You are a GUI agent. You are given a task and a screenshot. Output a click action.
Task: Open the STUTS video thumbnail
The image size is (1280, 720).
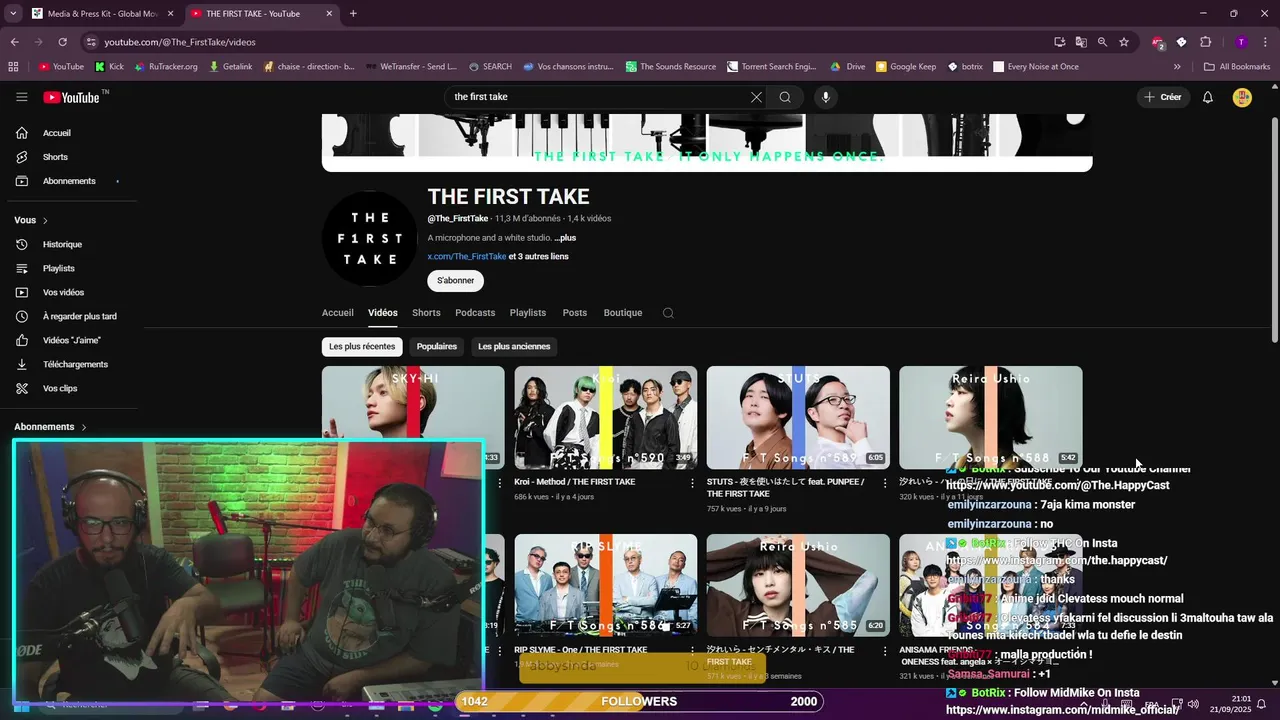(798, 418)
